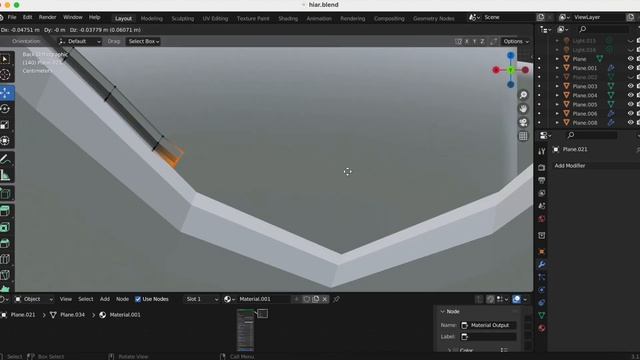
Task: Open the Modifier properties wrench tab
Action: pos(542,264)
